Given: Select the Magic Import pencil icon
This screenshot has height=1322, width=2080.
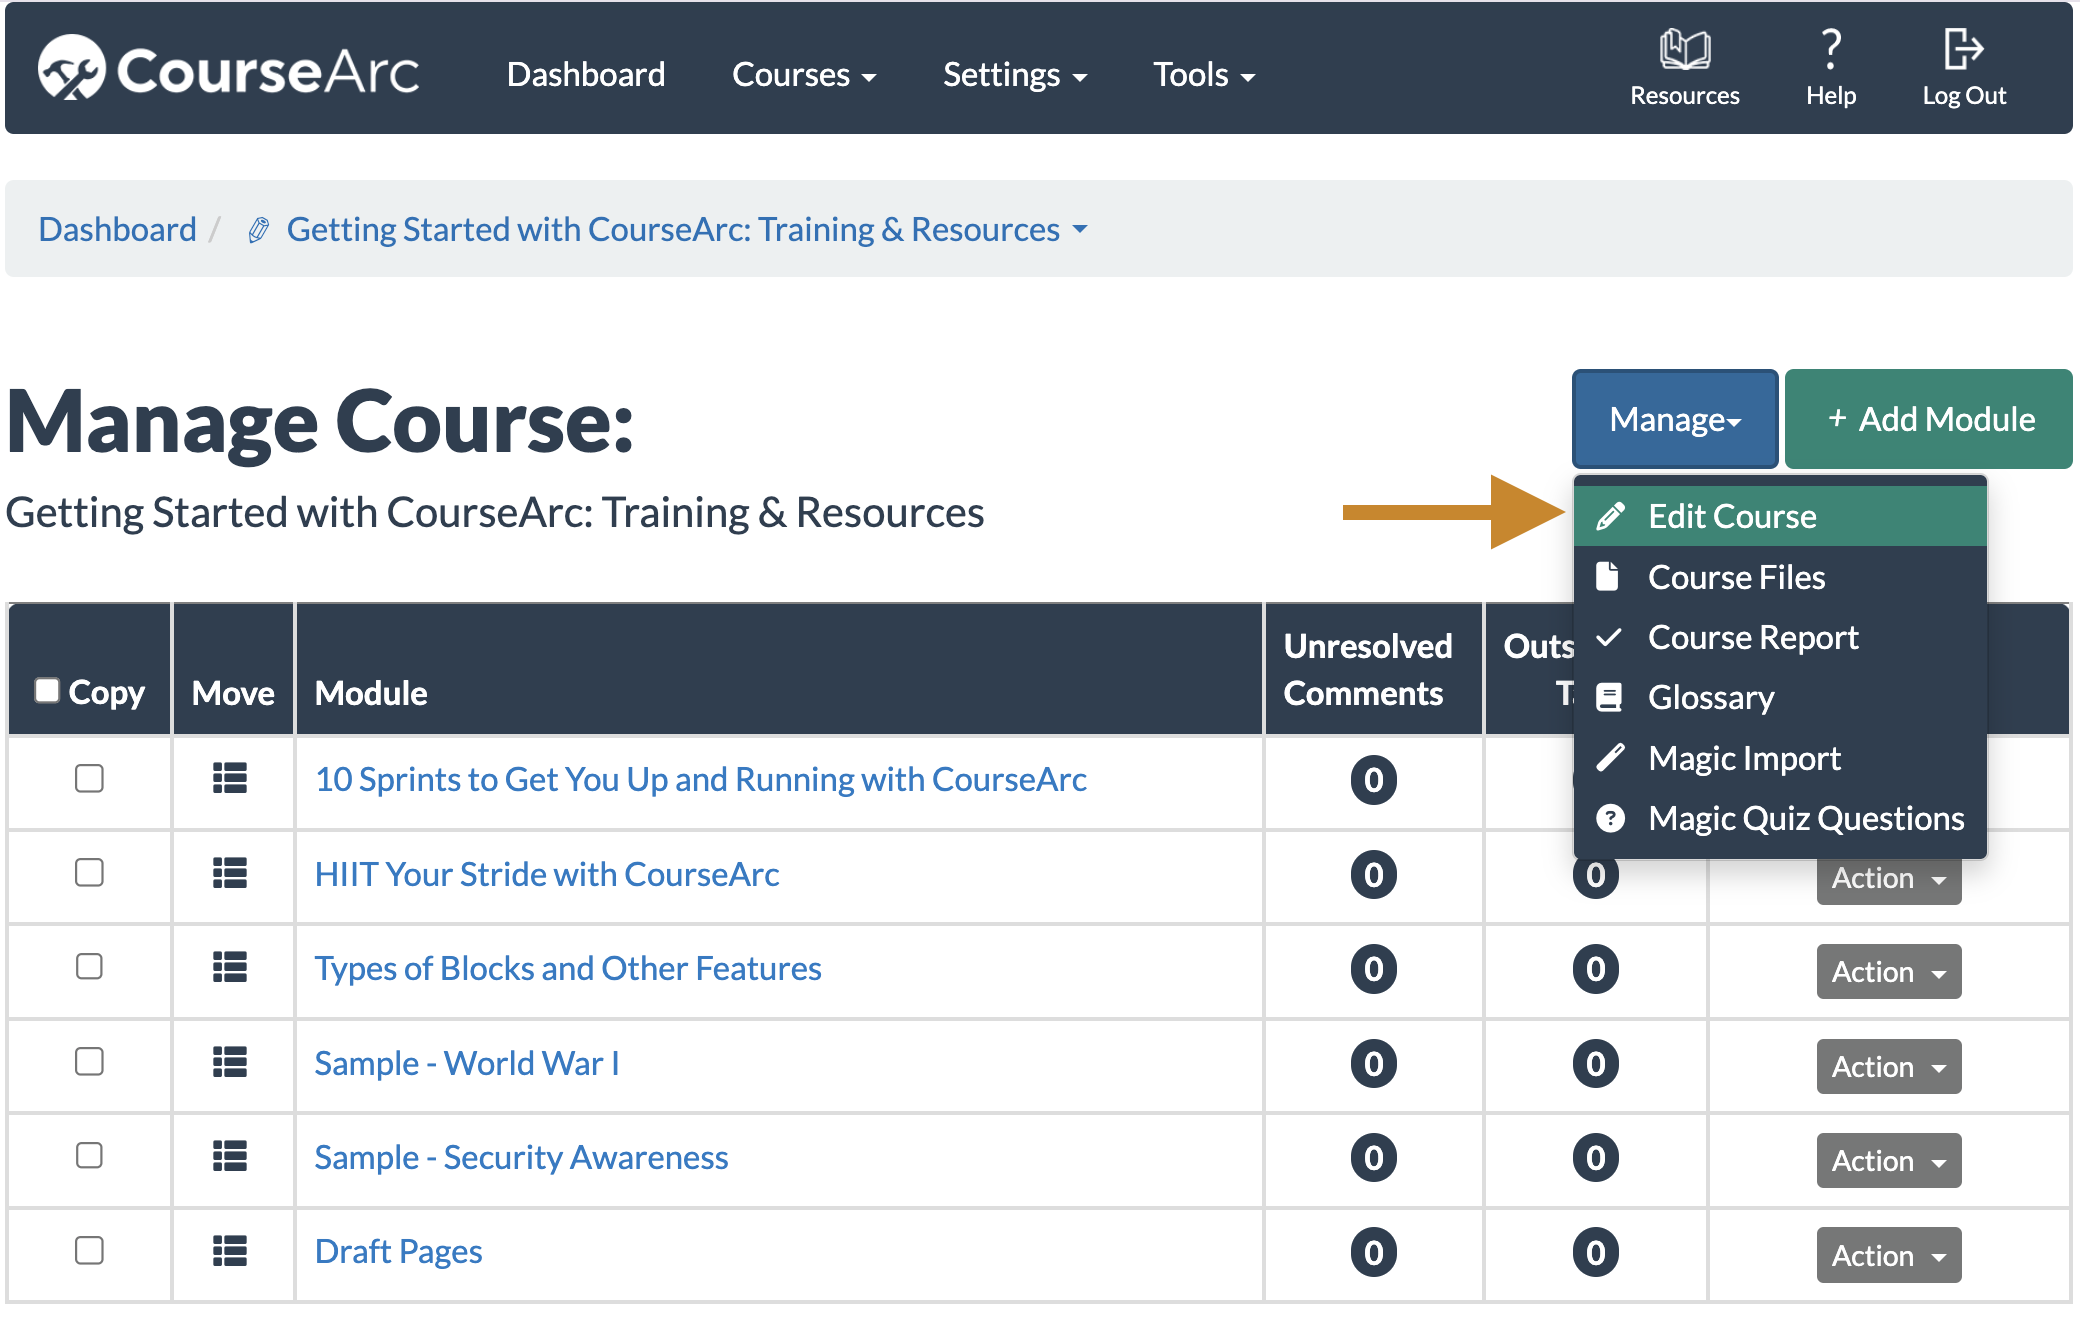Looking at the screenshot, I should tap(1611, 757).
